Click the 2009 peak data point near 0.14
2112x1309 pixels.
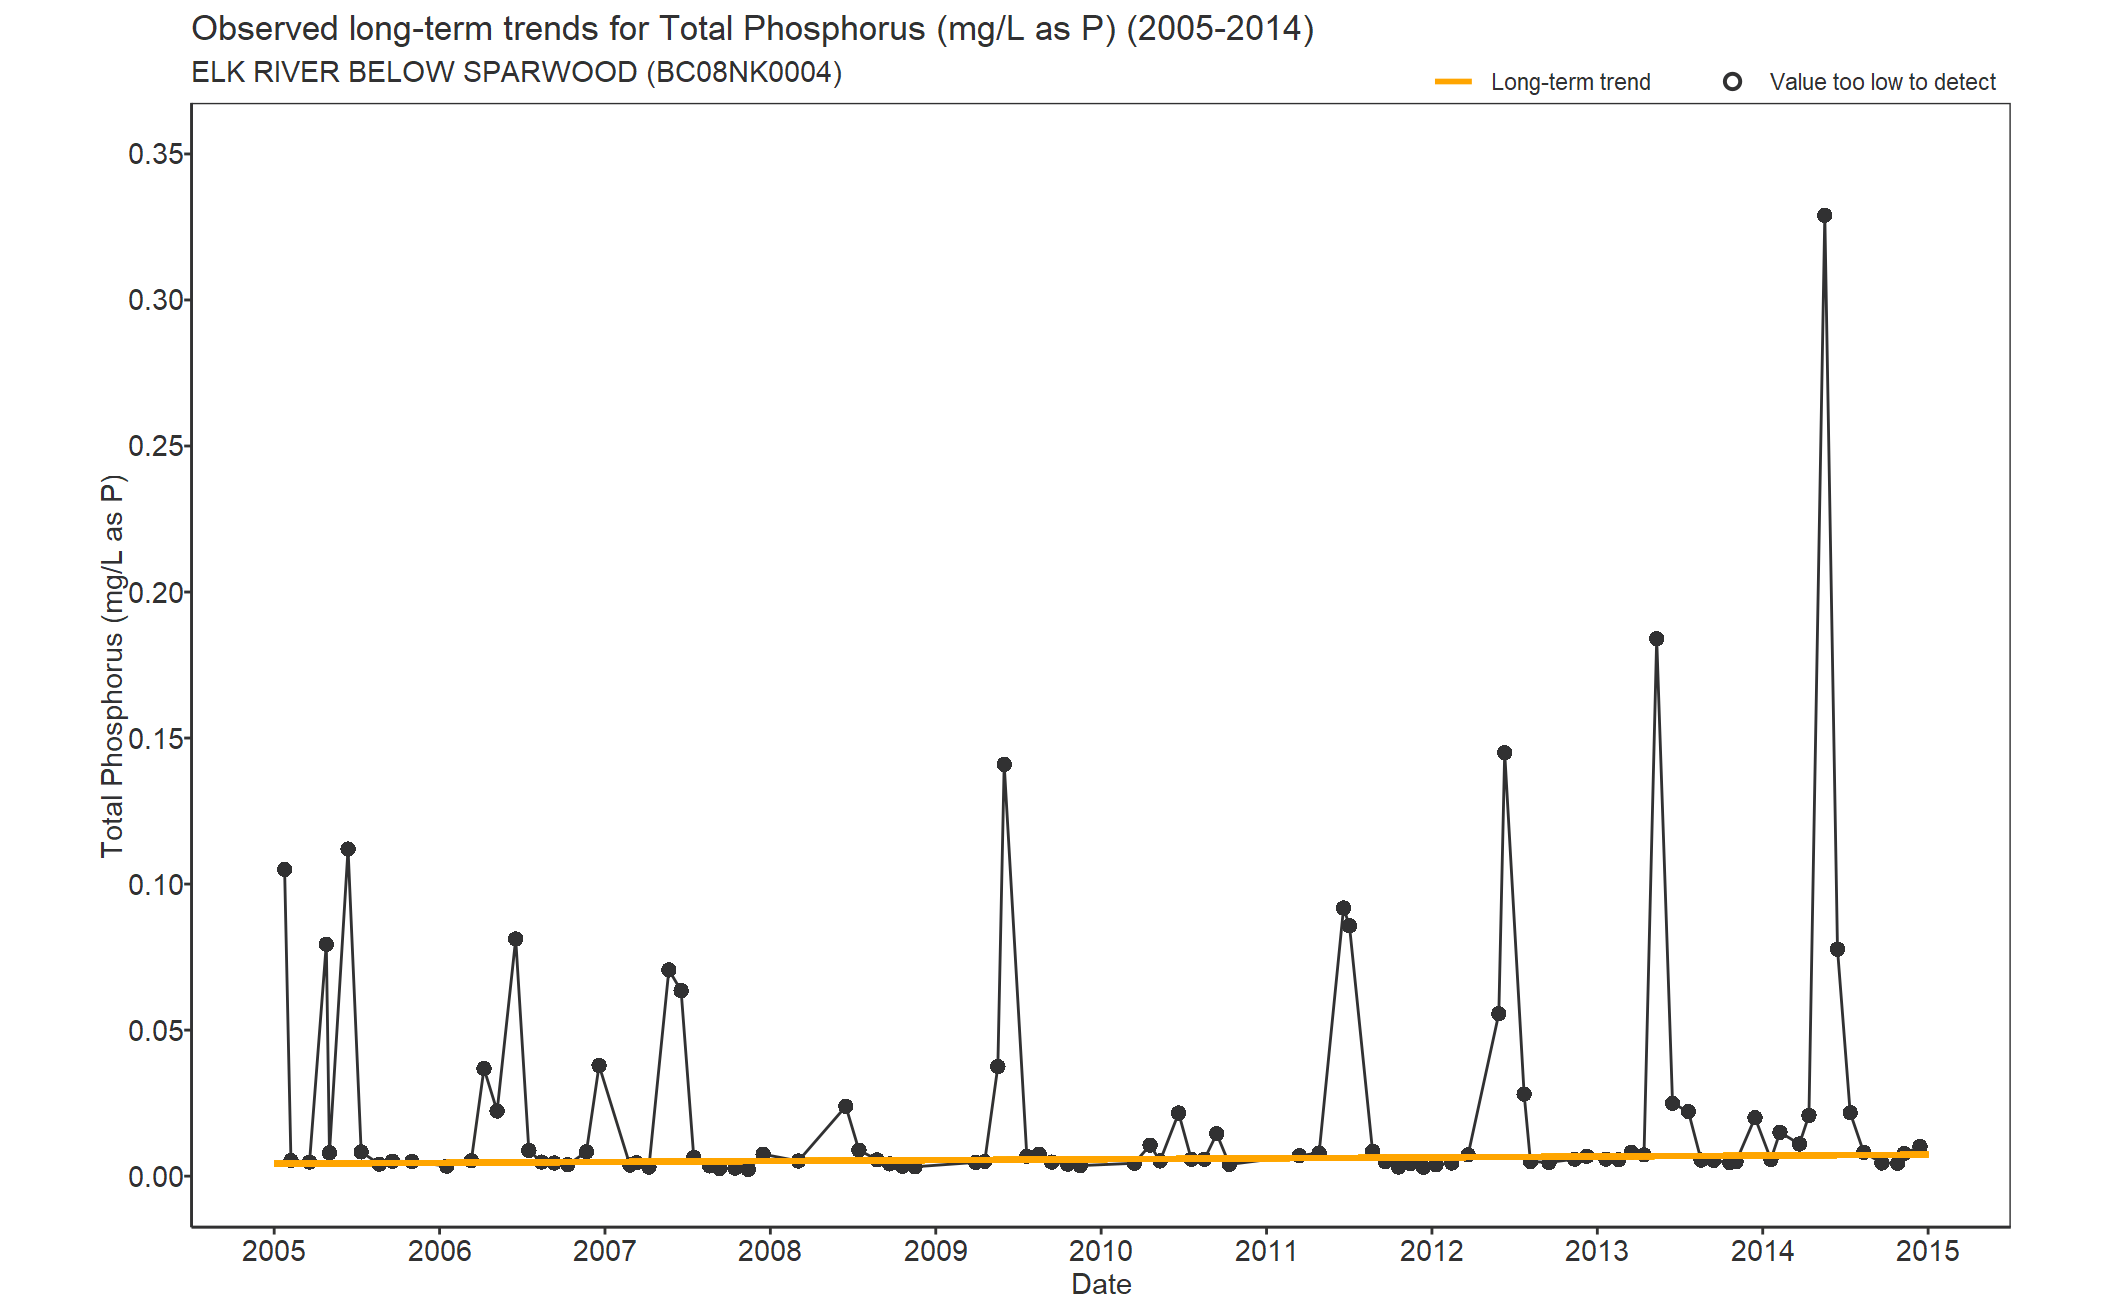(x=1004, y=765)
